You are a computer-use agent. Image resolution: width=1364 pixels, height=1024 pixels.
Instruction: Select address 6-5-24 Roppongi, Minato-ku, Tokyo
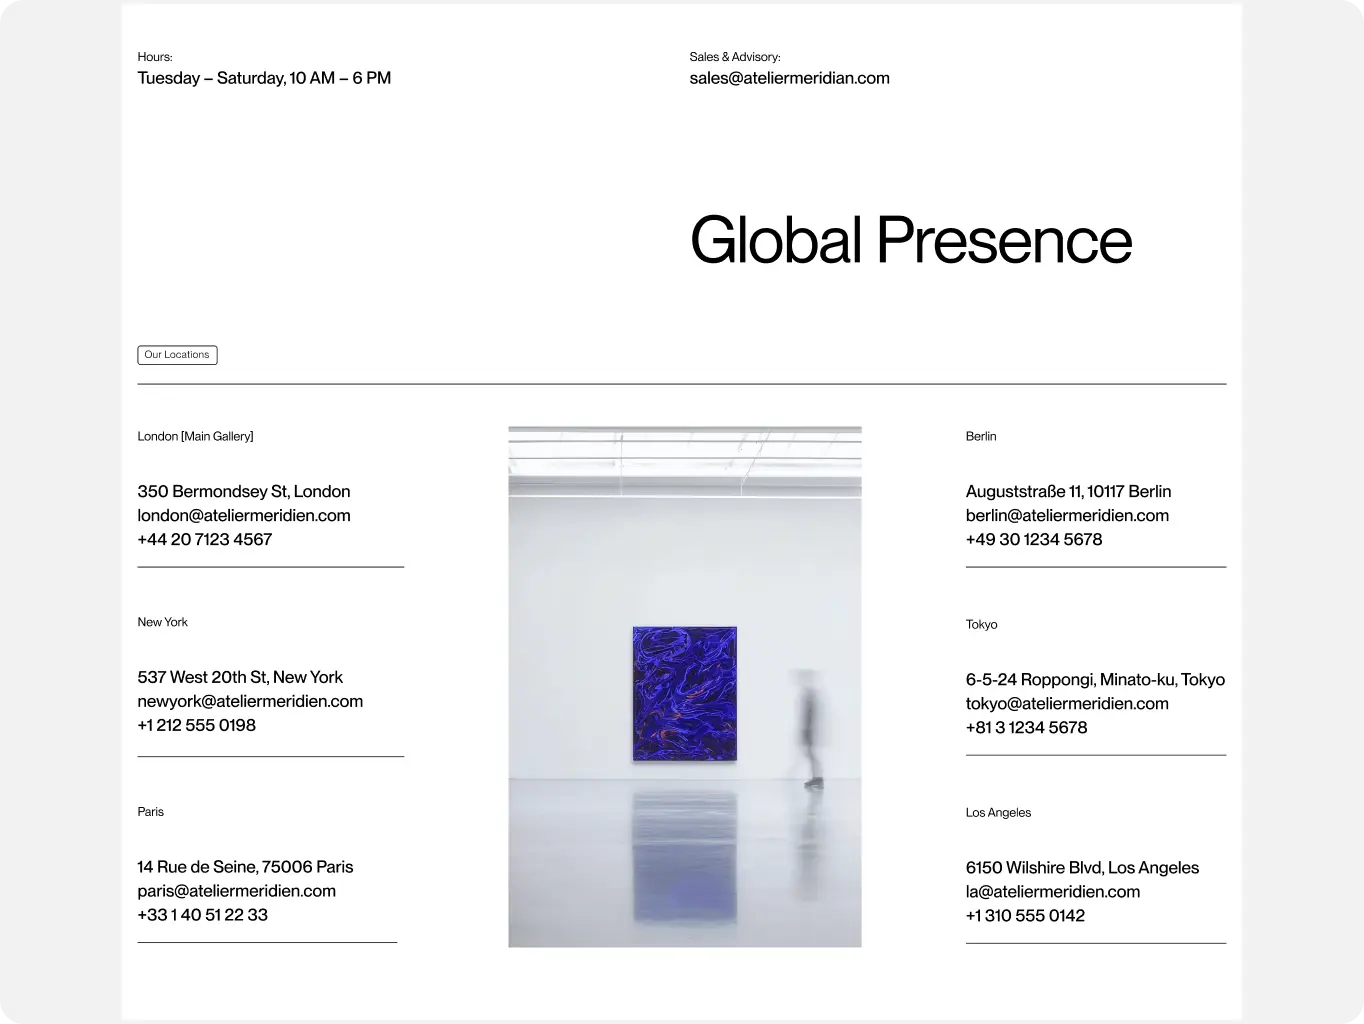tap(1095, 680)
